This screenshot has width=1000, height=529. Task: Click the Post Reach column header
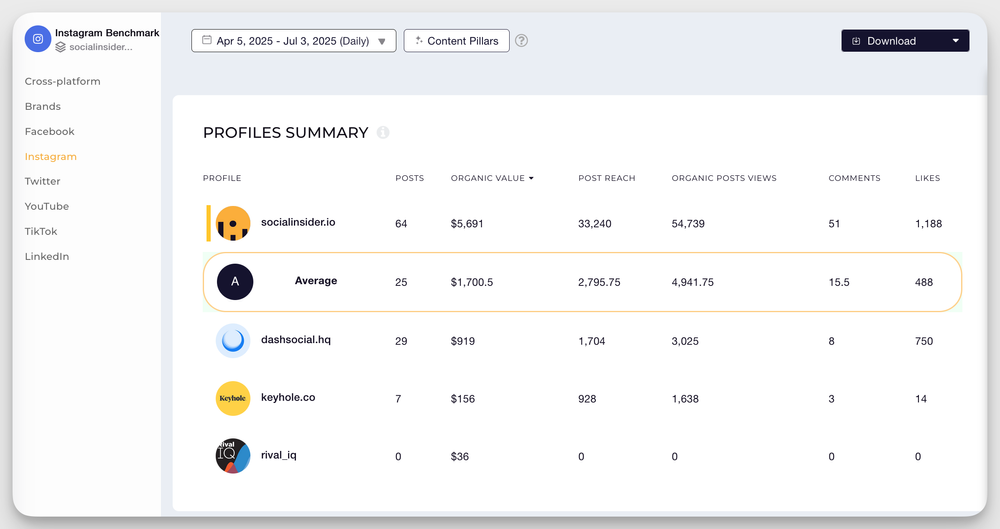tap(606, 178)
